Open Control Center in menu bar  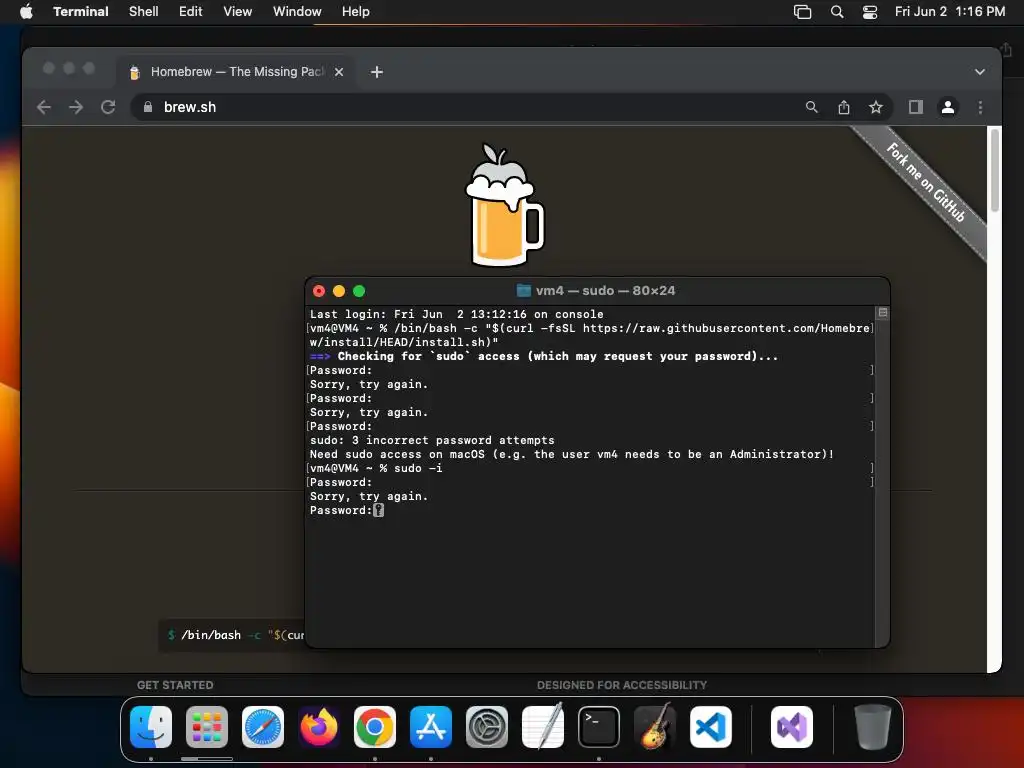click(x=870, y=12)
